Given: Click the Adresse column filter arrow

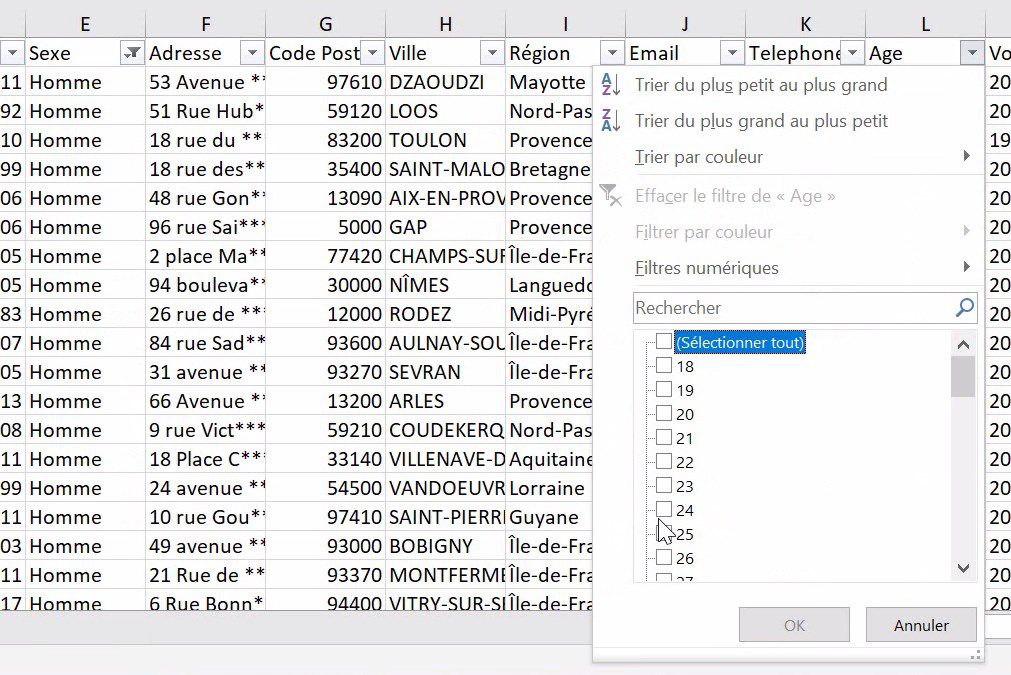Looking at the screenshot, I should pyautogui.click(x=252, y=52).
